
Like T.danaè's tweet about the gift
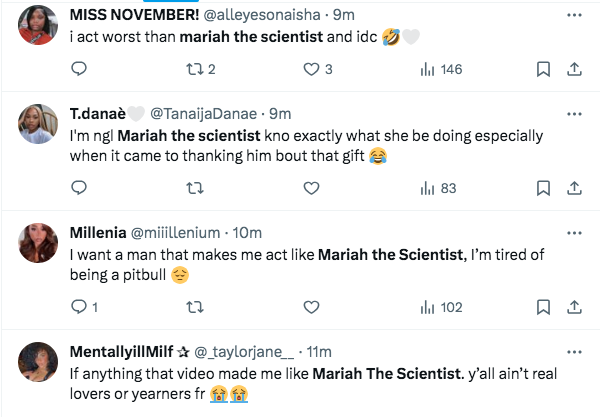(311, 187)
